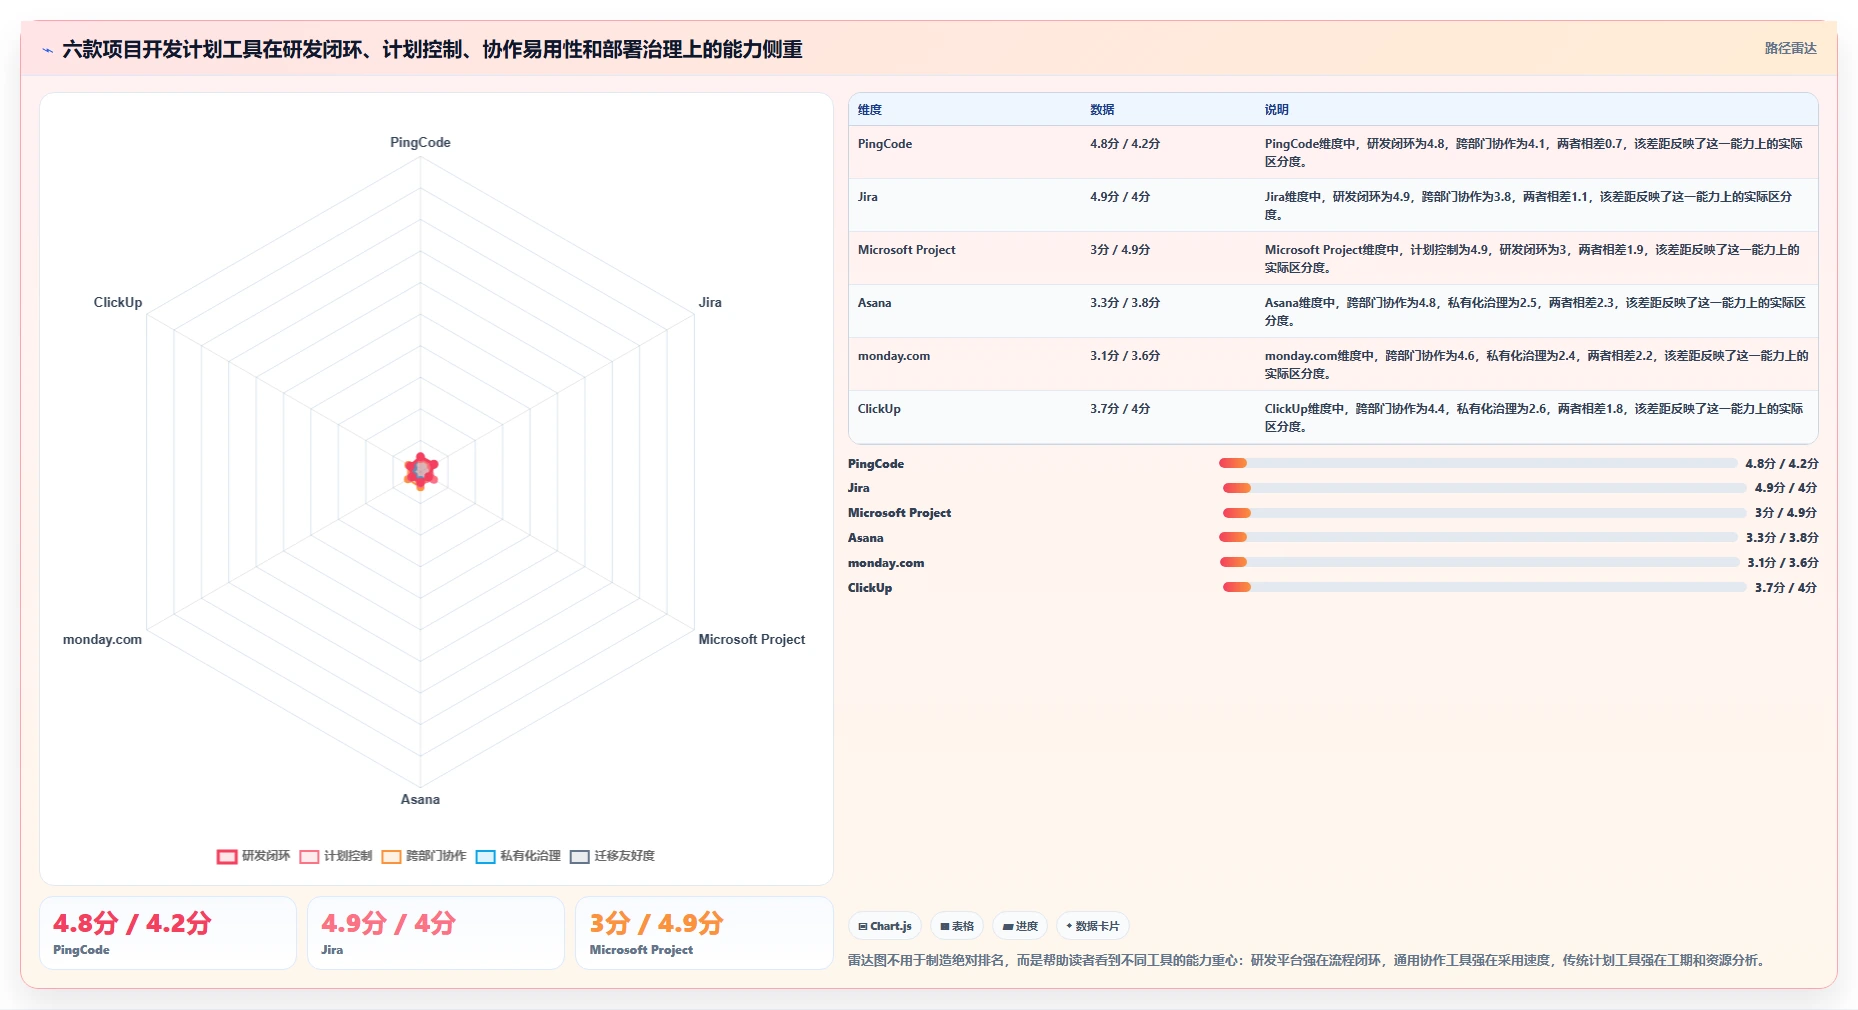Click the ClickUp axis label on radar

tap(118, 302)
